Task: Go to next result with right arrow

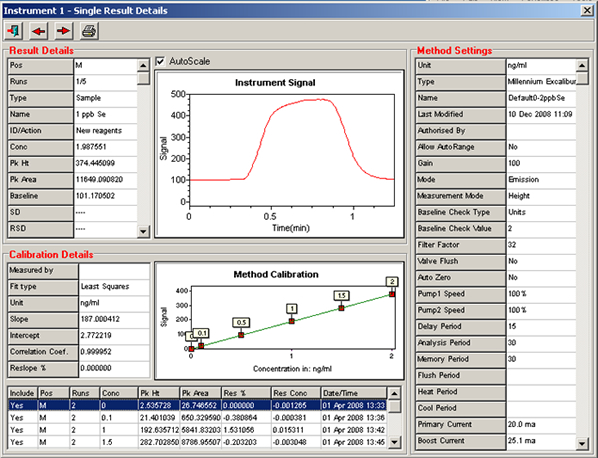Action: point(63,31)
